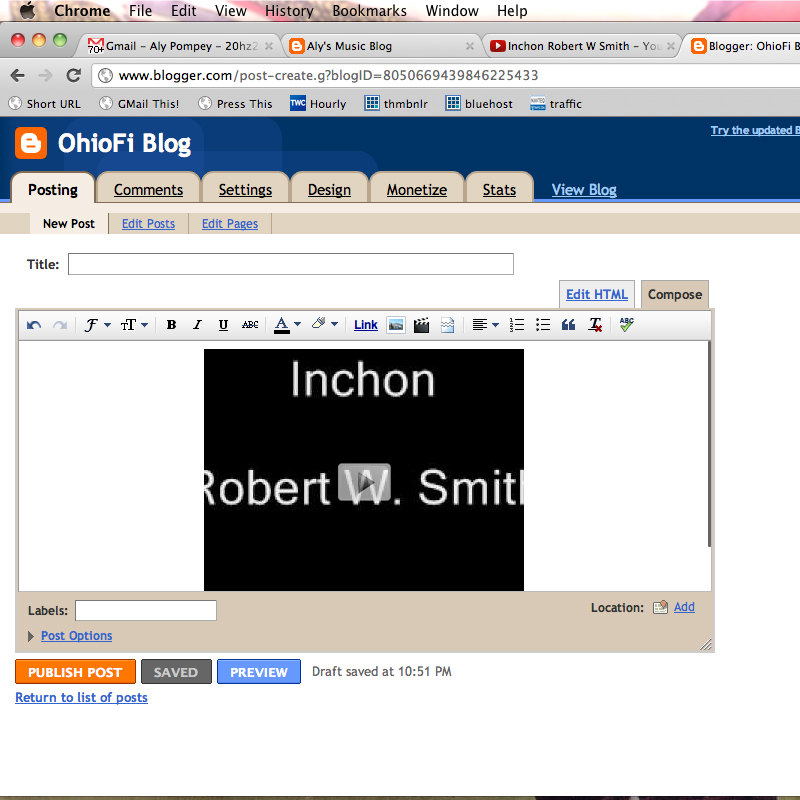The height and width of the screenshot is (800, 800).
Task: Open Bookmarks menu in menu bar
Action: [369, 11]
